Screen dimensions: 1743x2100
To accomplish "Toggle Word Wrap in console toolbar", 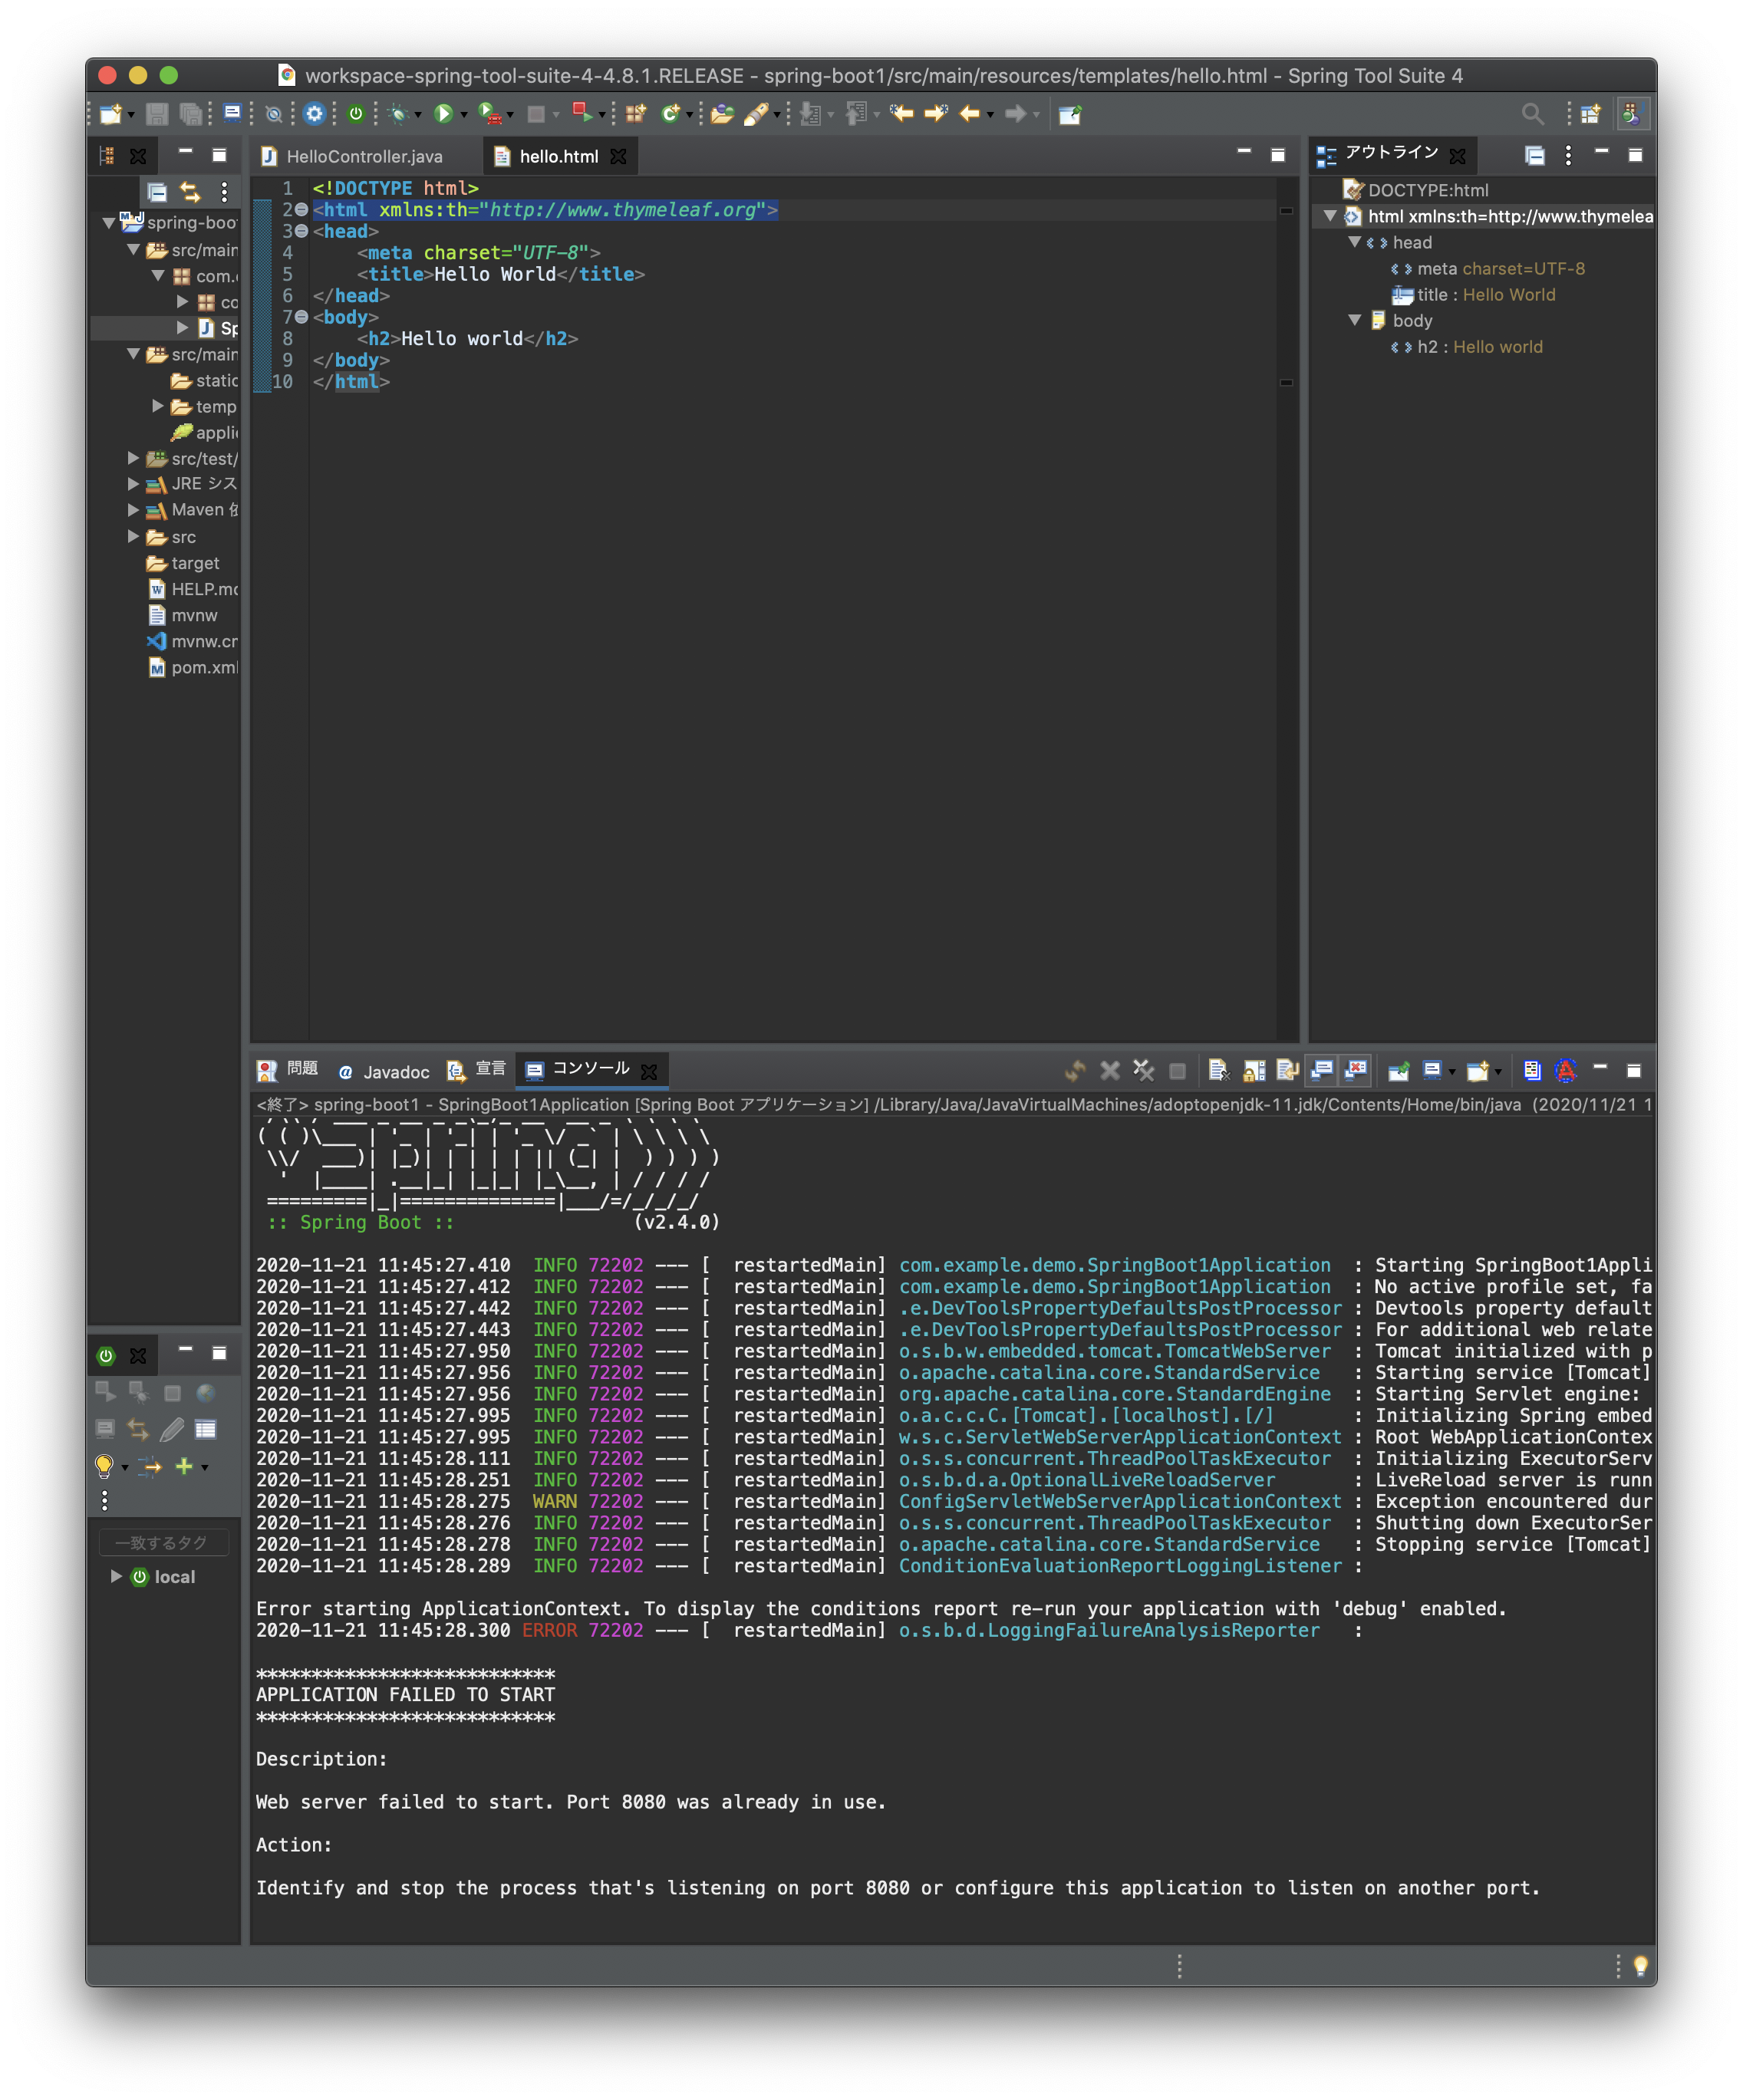I will [1287, 1071].
